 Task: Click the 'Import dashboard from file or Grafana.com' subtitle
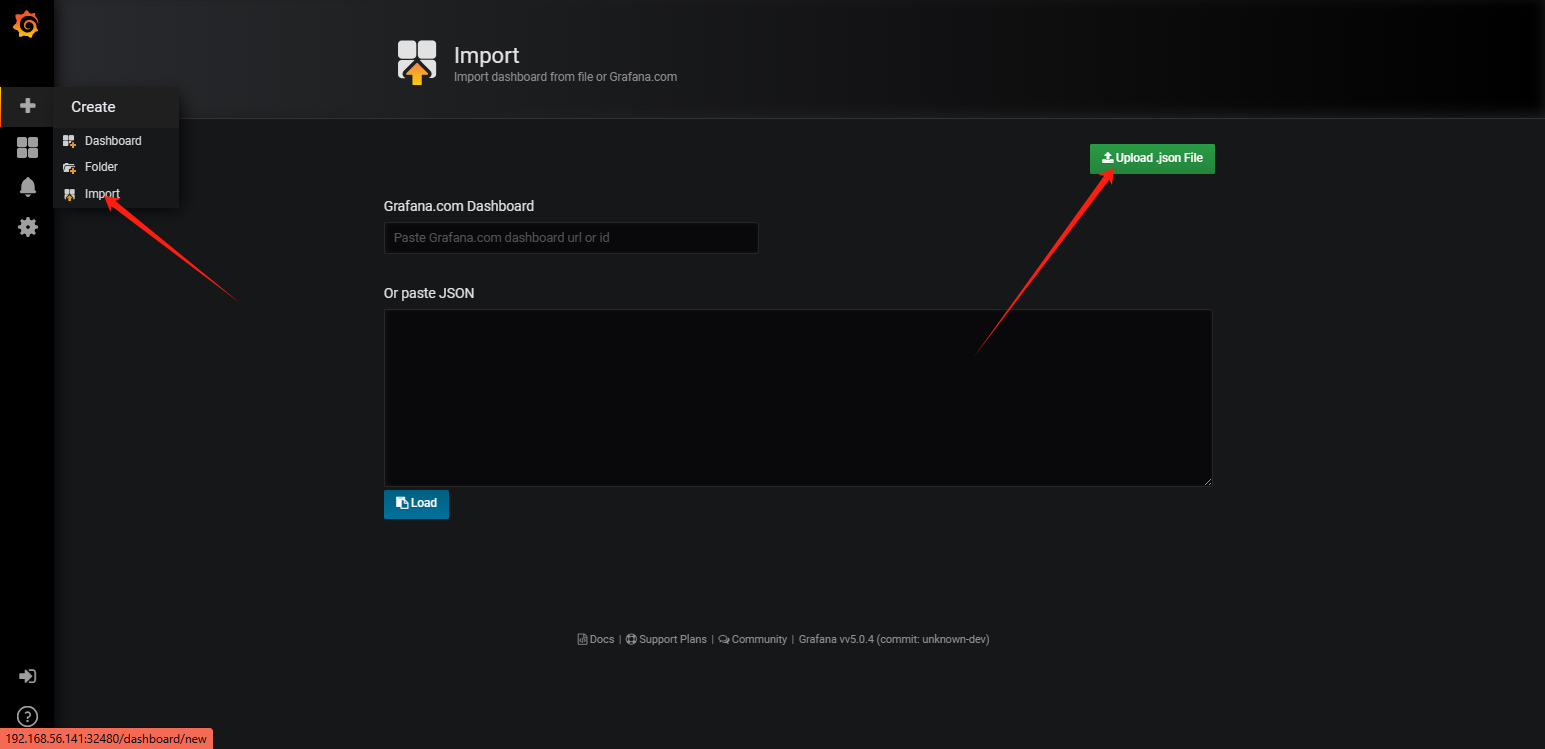pyautogui.click(x=565, y=77)
